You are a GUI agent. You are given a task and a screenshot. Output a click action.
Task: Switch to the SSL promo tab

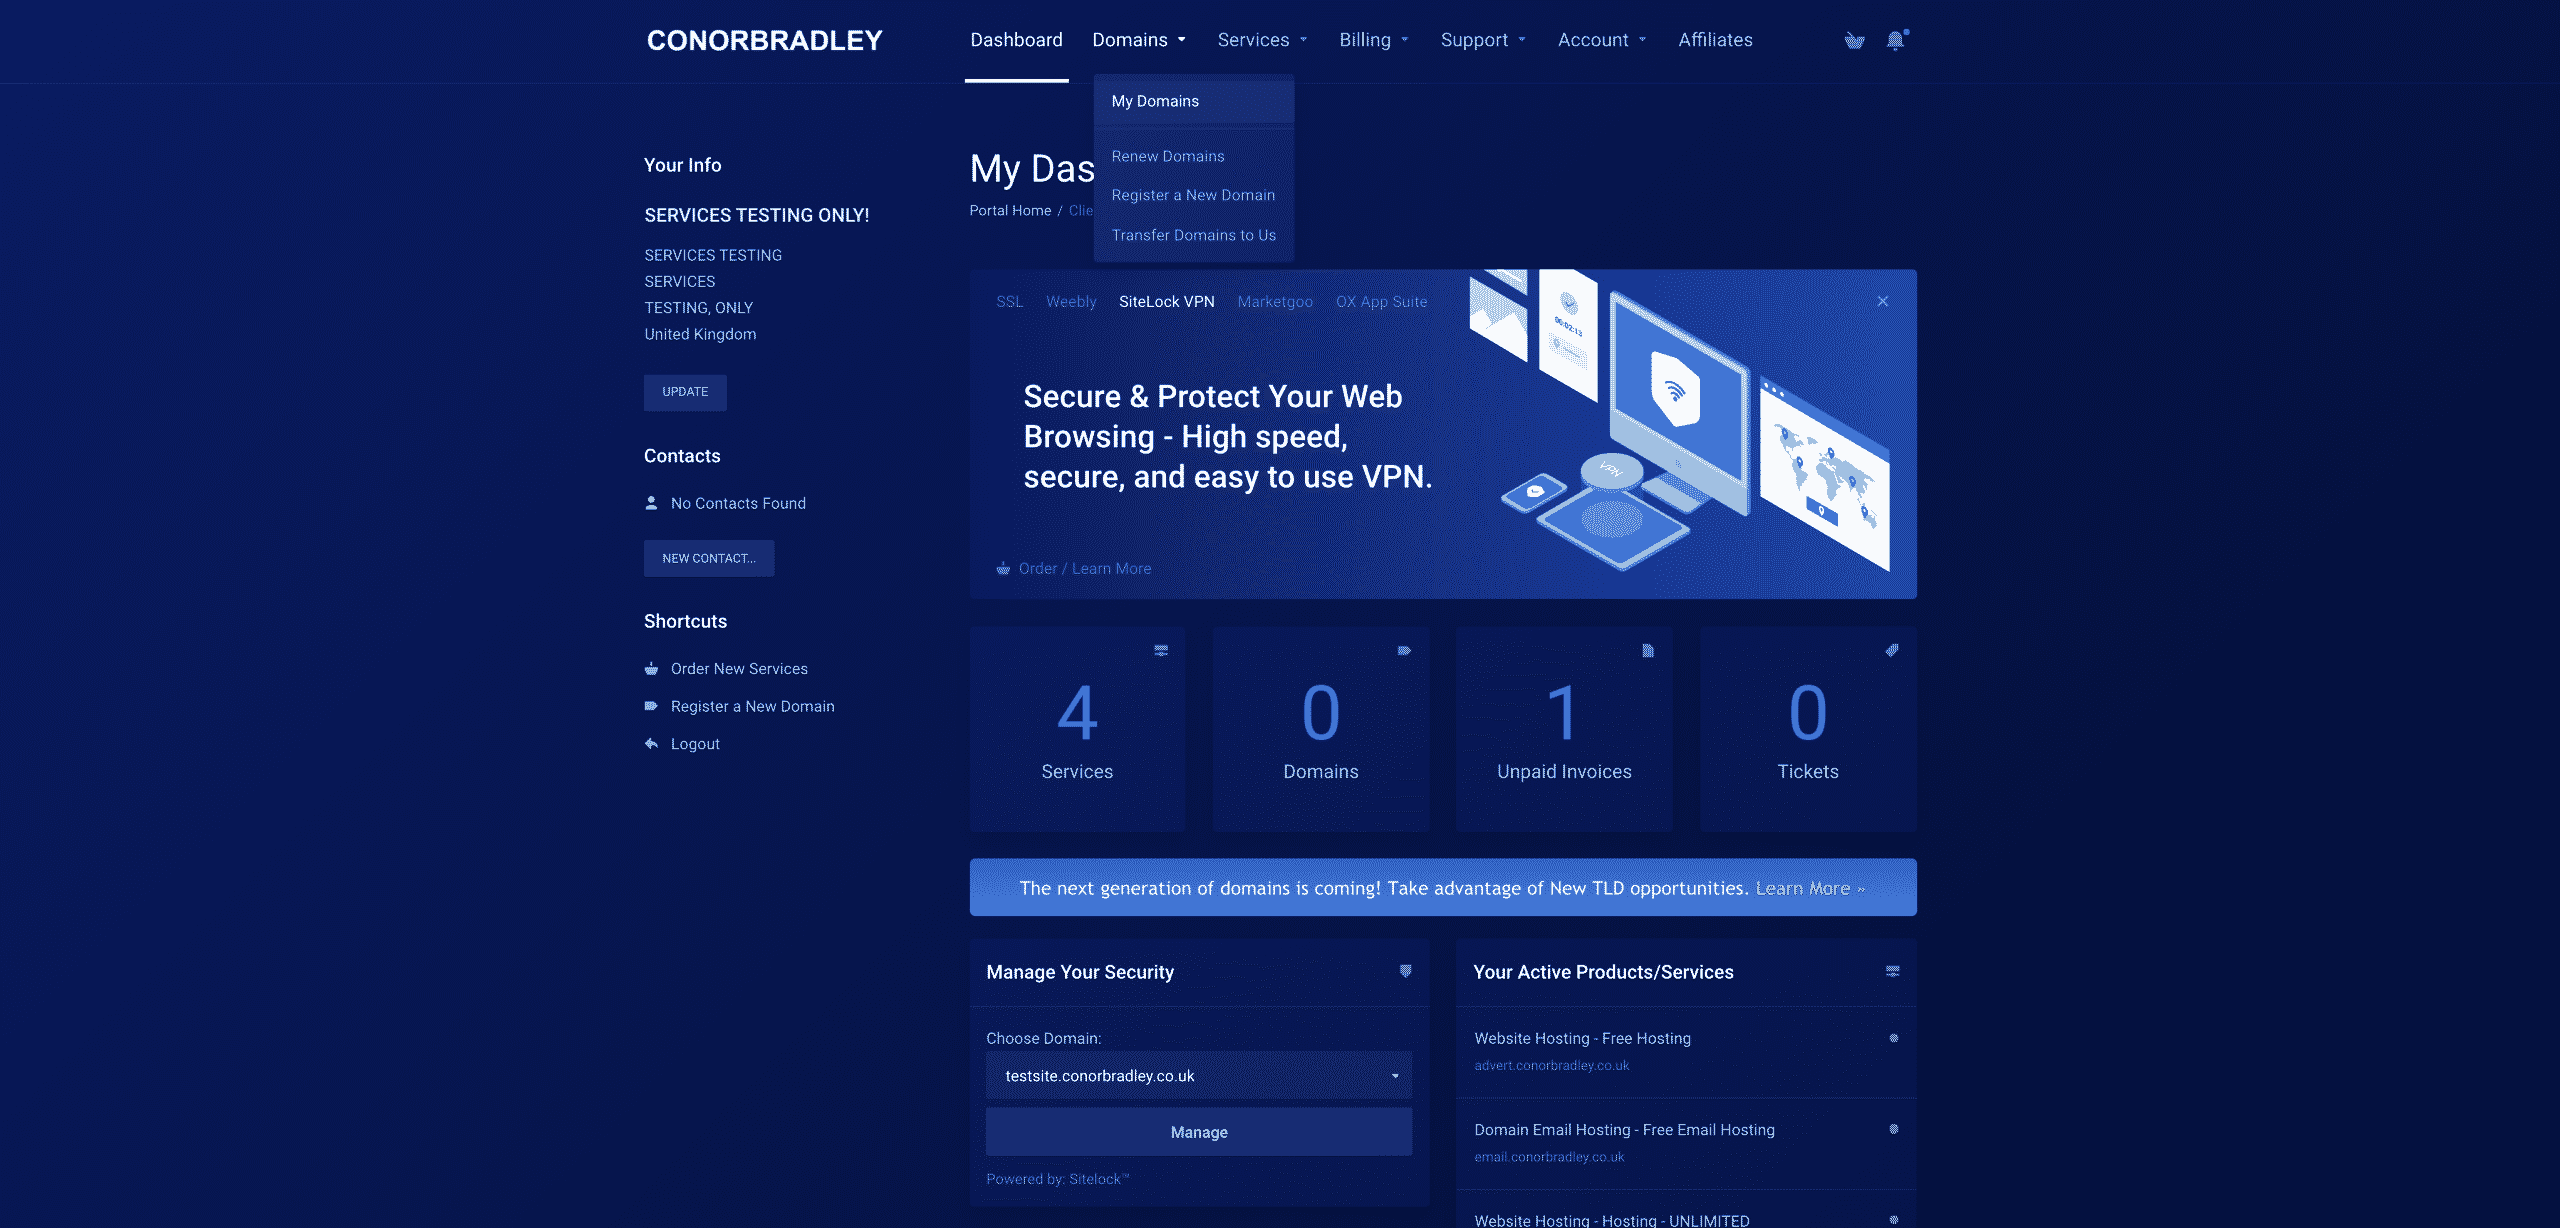pos(1009,301)
